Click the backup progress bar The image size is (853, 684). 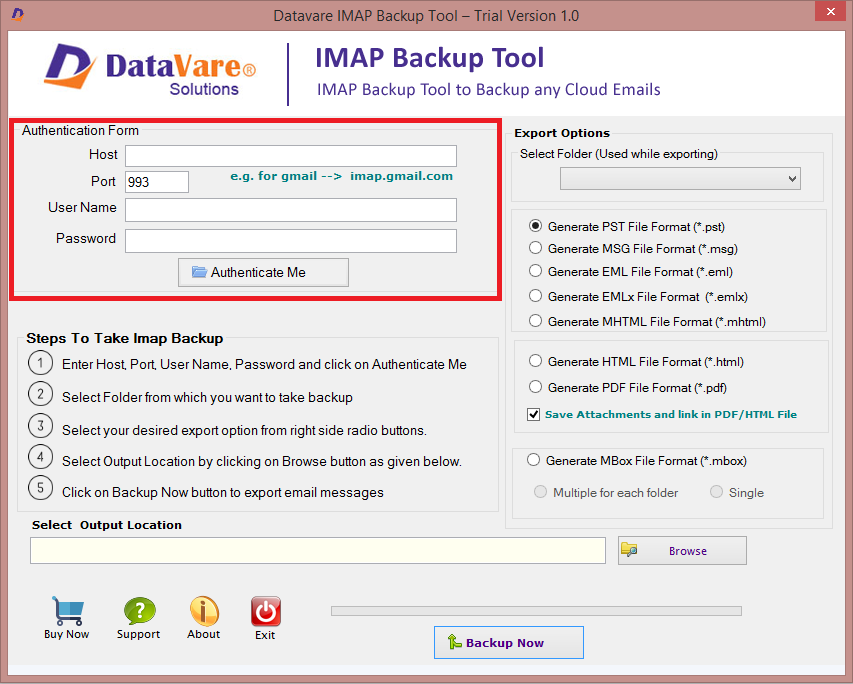(x=536, y=611)
